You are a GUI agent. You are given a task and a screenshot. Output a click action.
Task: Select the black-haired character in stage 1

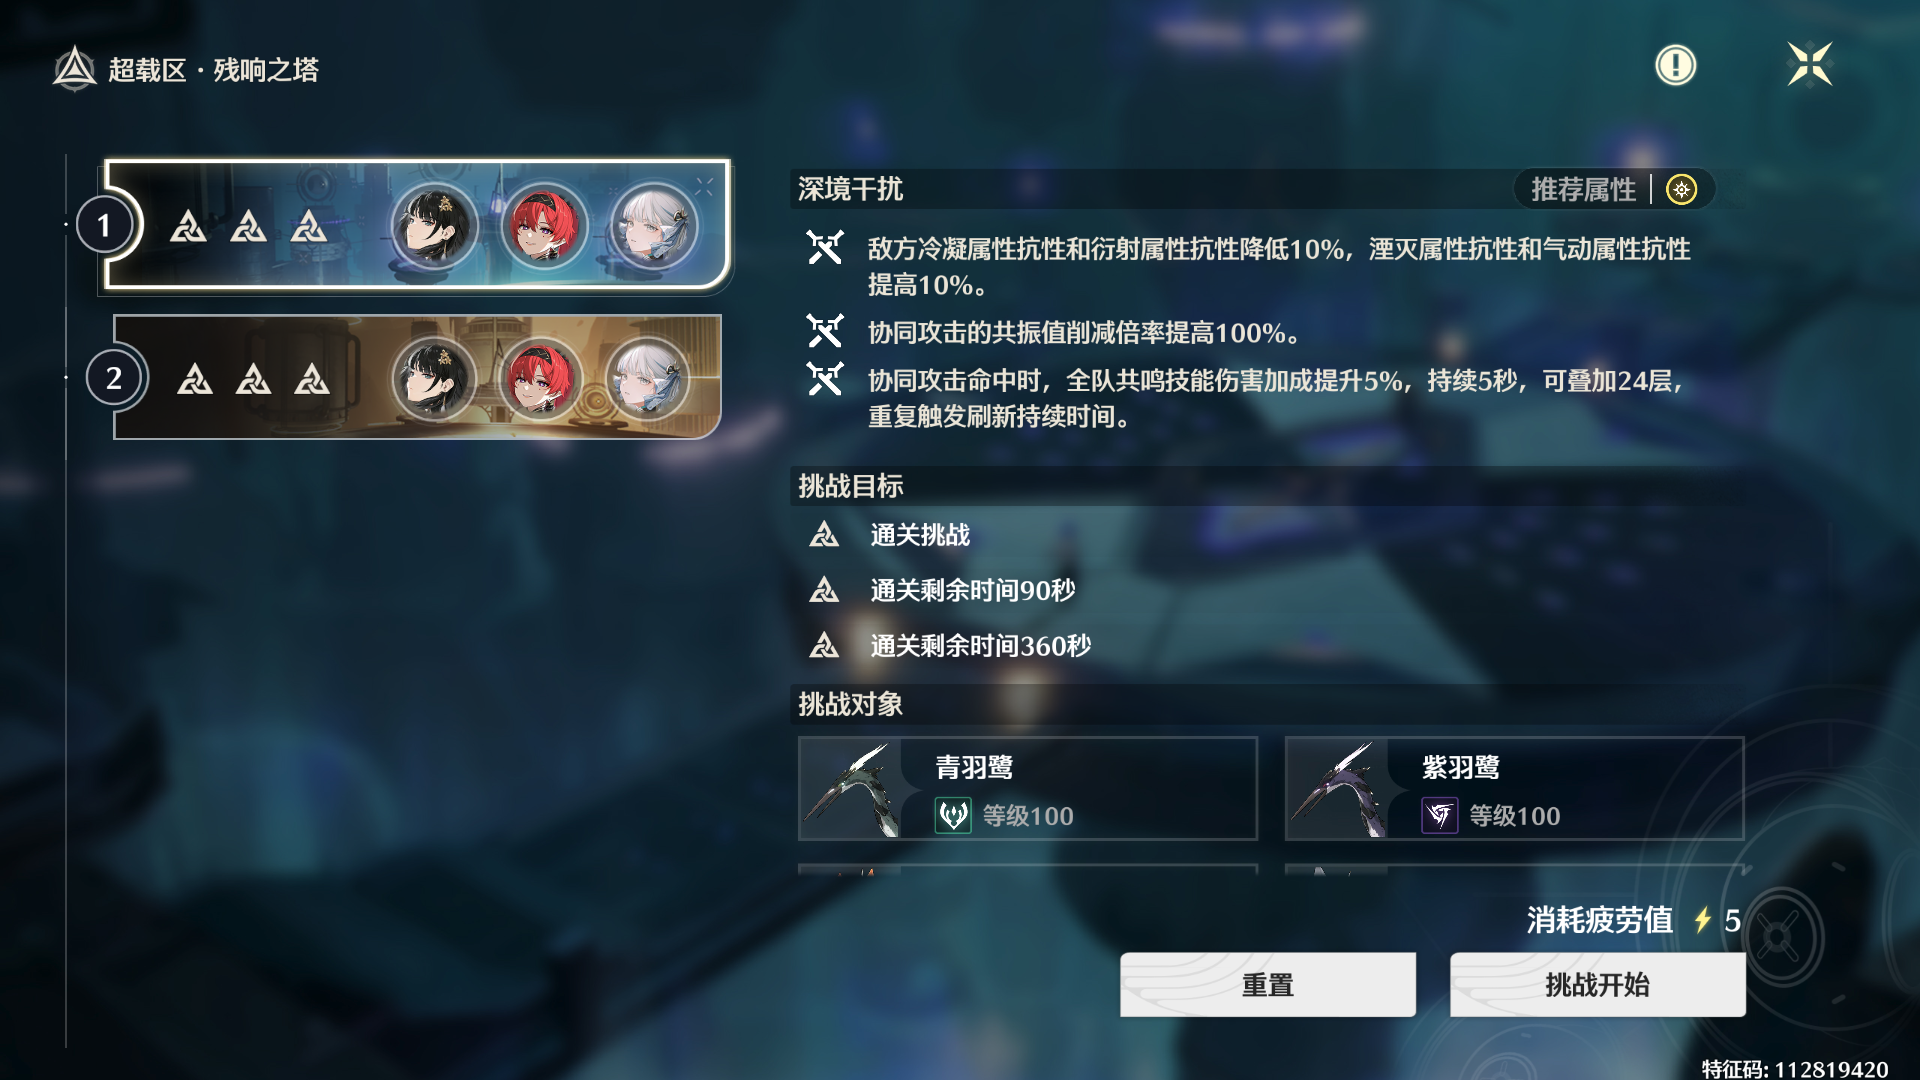click(x=434, y=225)
